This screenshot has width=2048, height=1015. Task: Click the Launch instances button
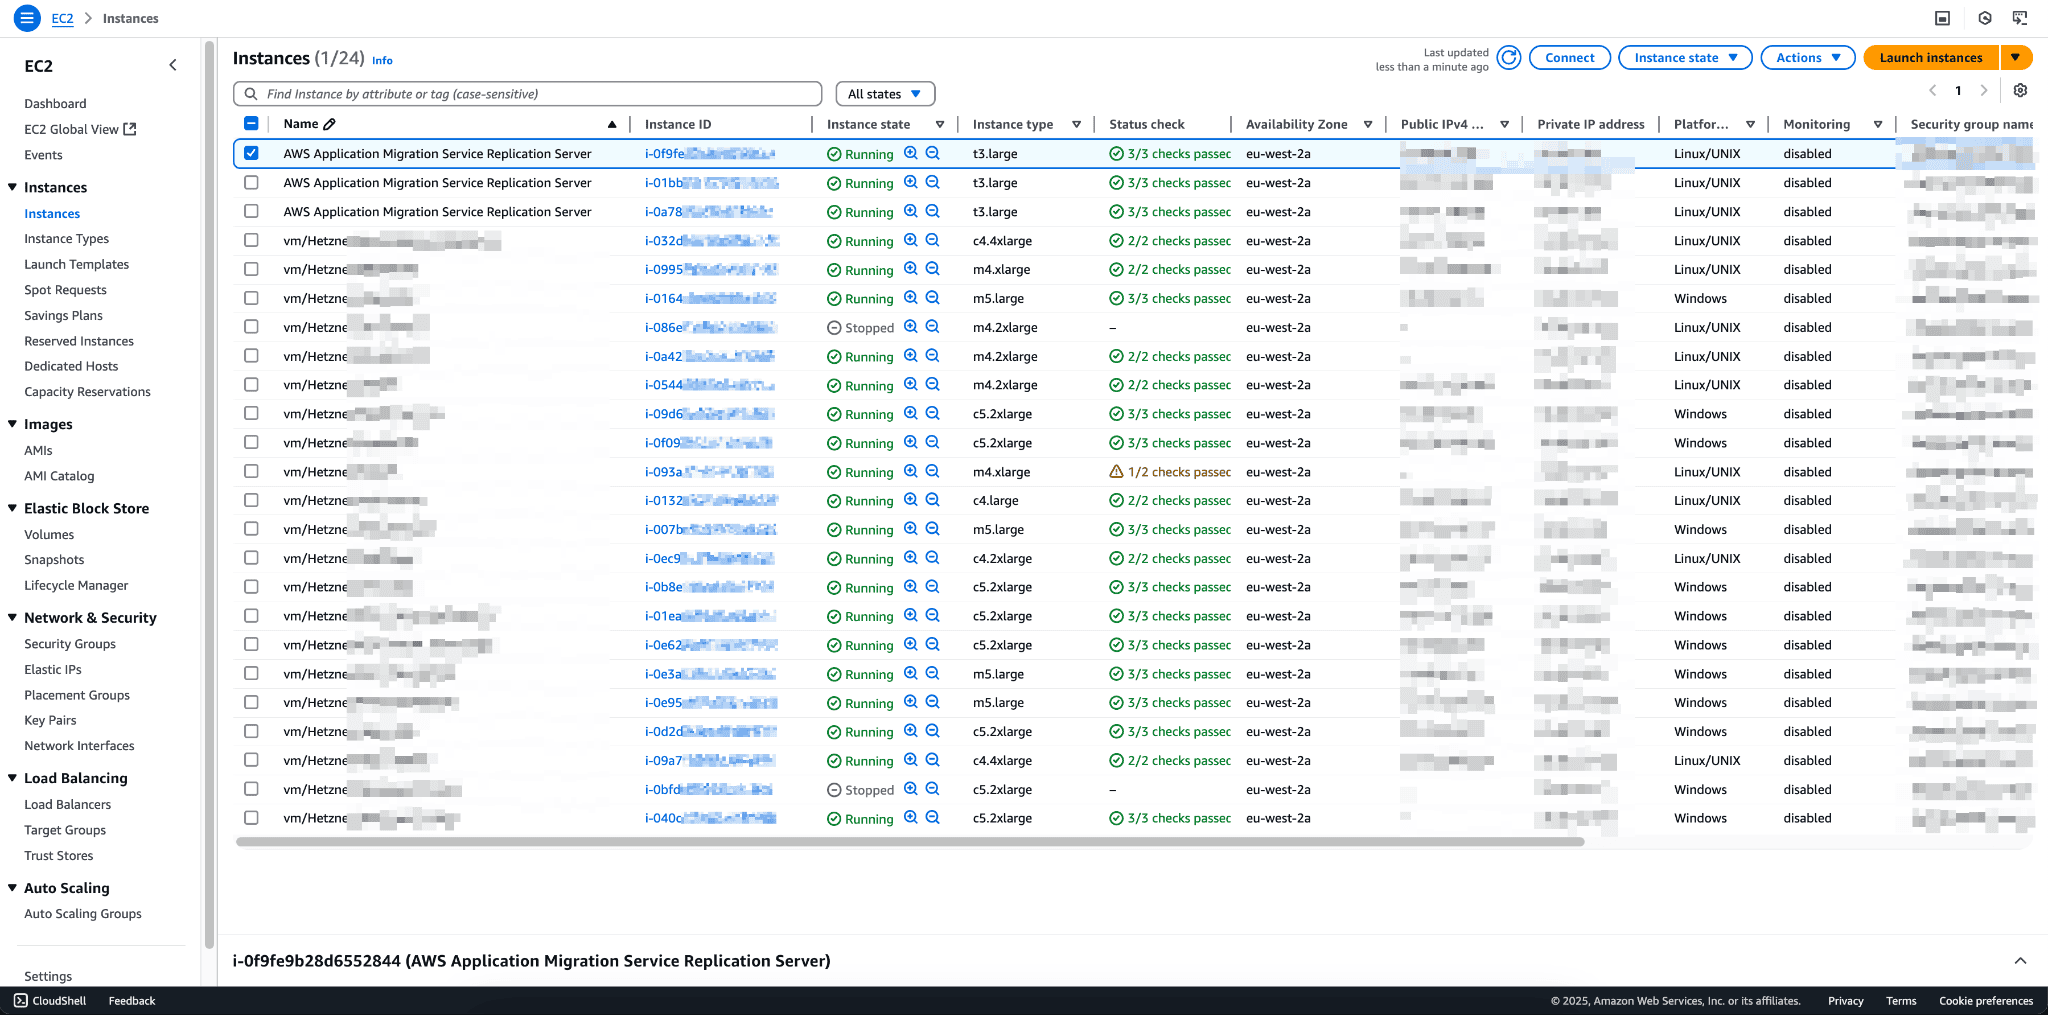click(x=1931, y=58)
